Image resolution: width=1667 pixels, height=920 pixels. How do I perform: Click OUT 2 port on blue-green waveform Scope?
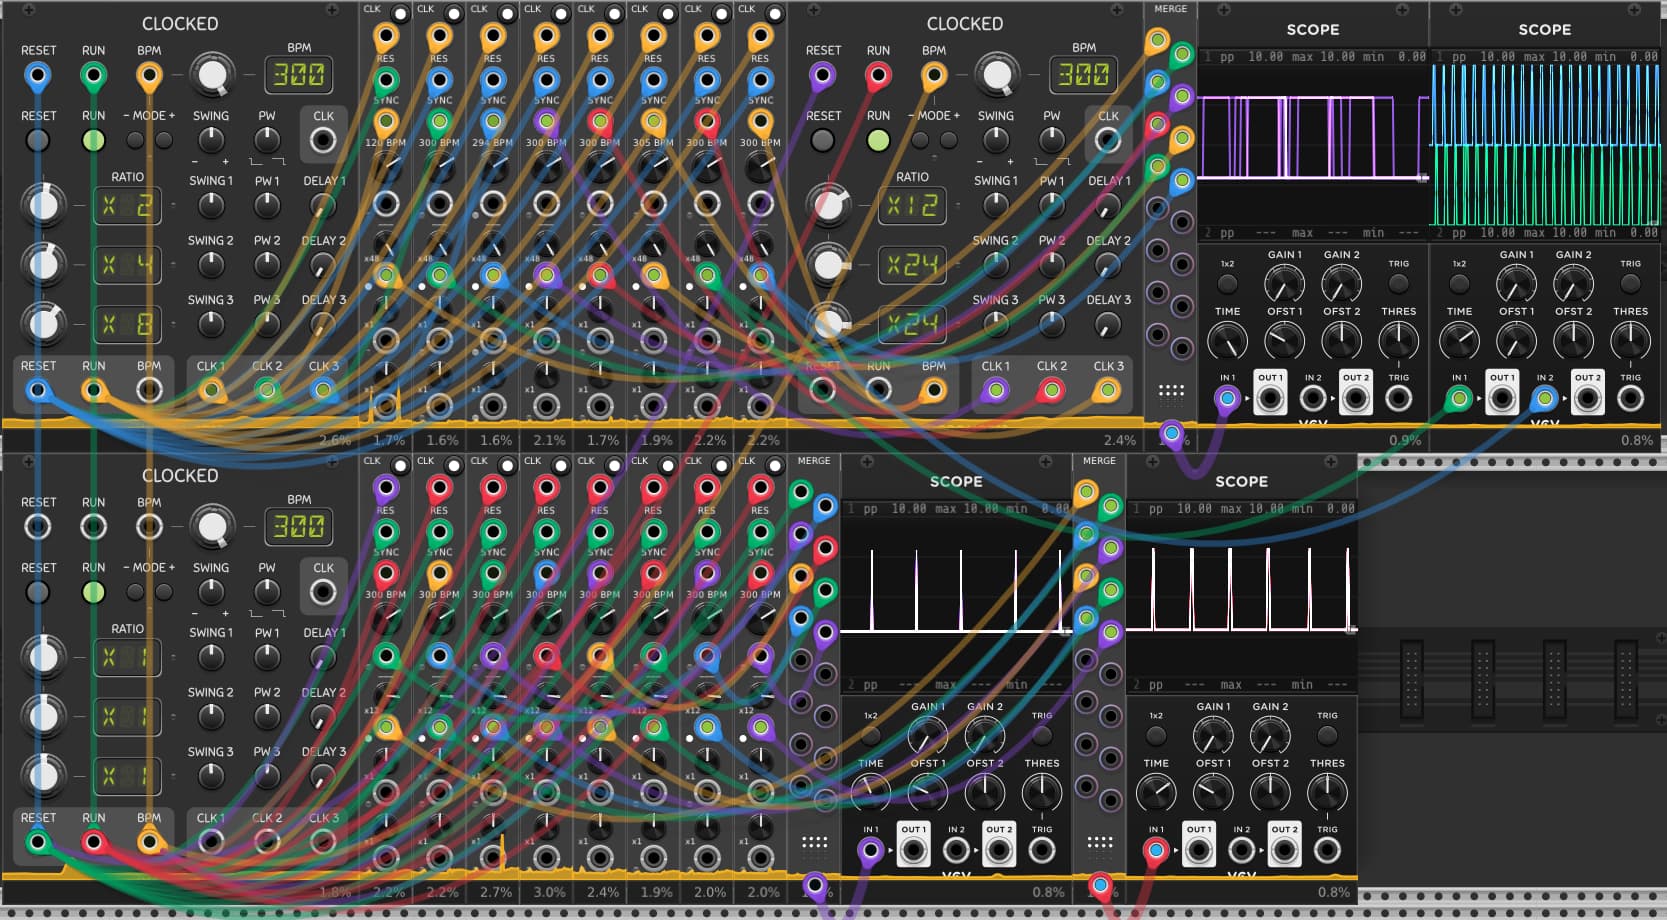pyautogui.click(x=1587, y=399)
